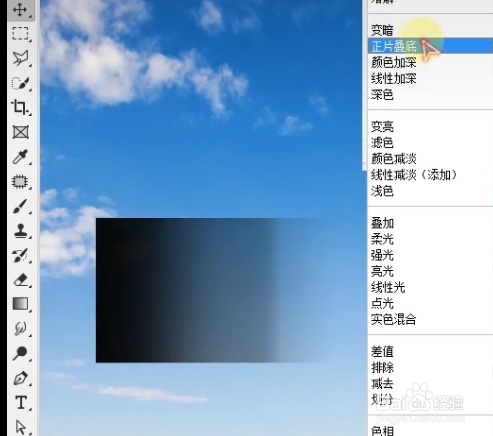This screenshot has width=493, height=436.
Task: Choose 亮光 blend mode
Action: (382, 271)
